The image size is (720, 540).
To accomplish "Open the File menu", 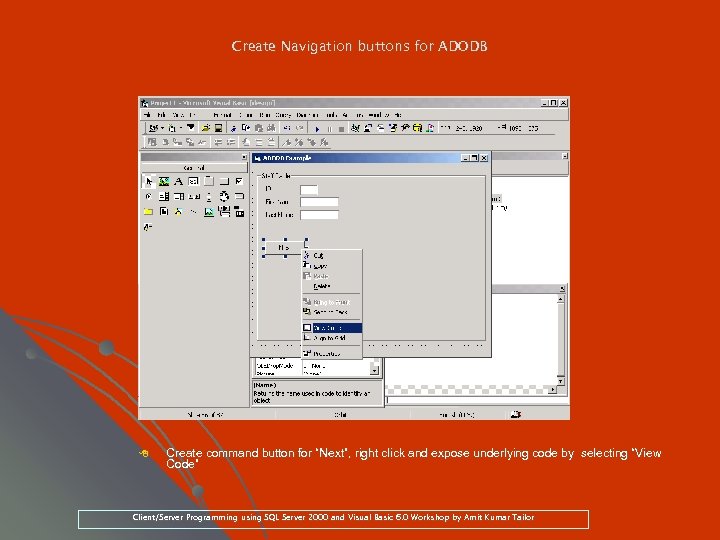I will [147, 115].
